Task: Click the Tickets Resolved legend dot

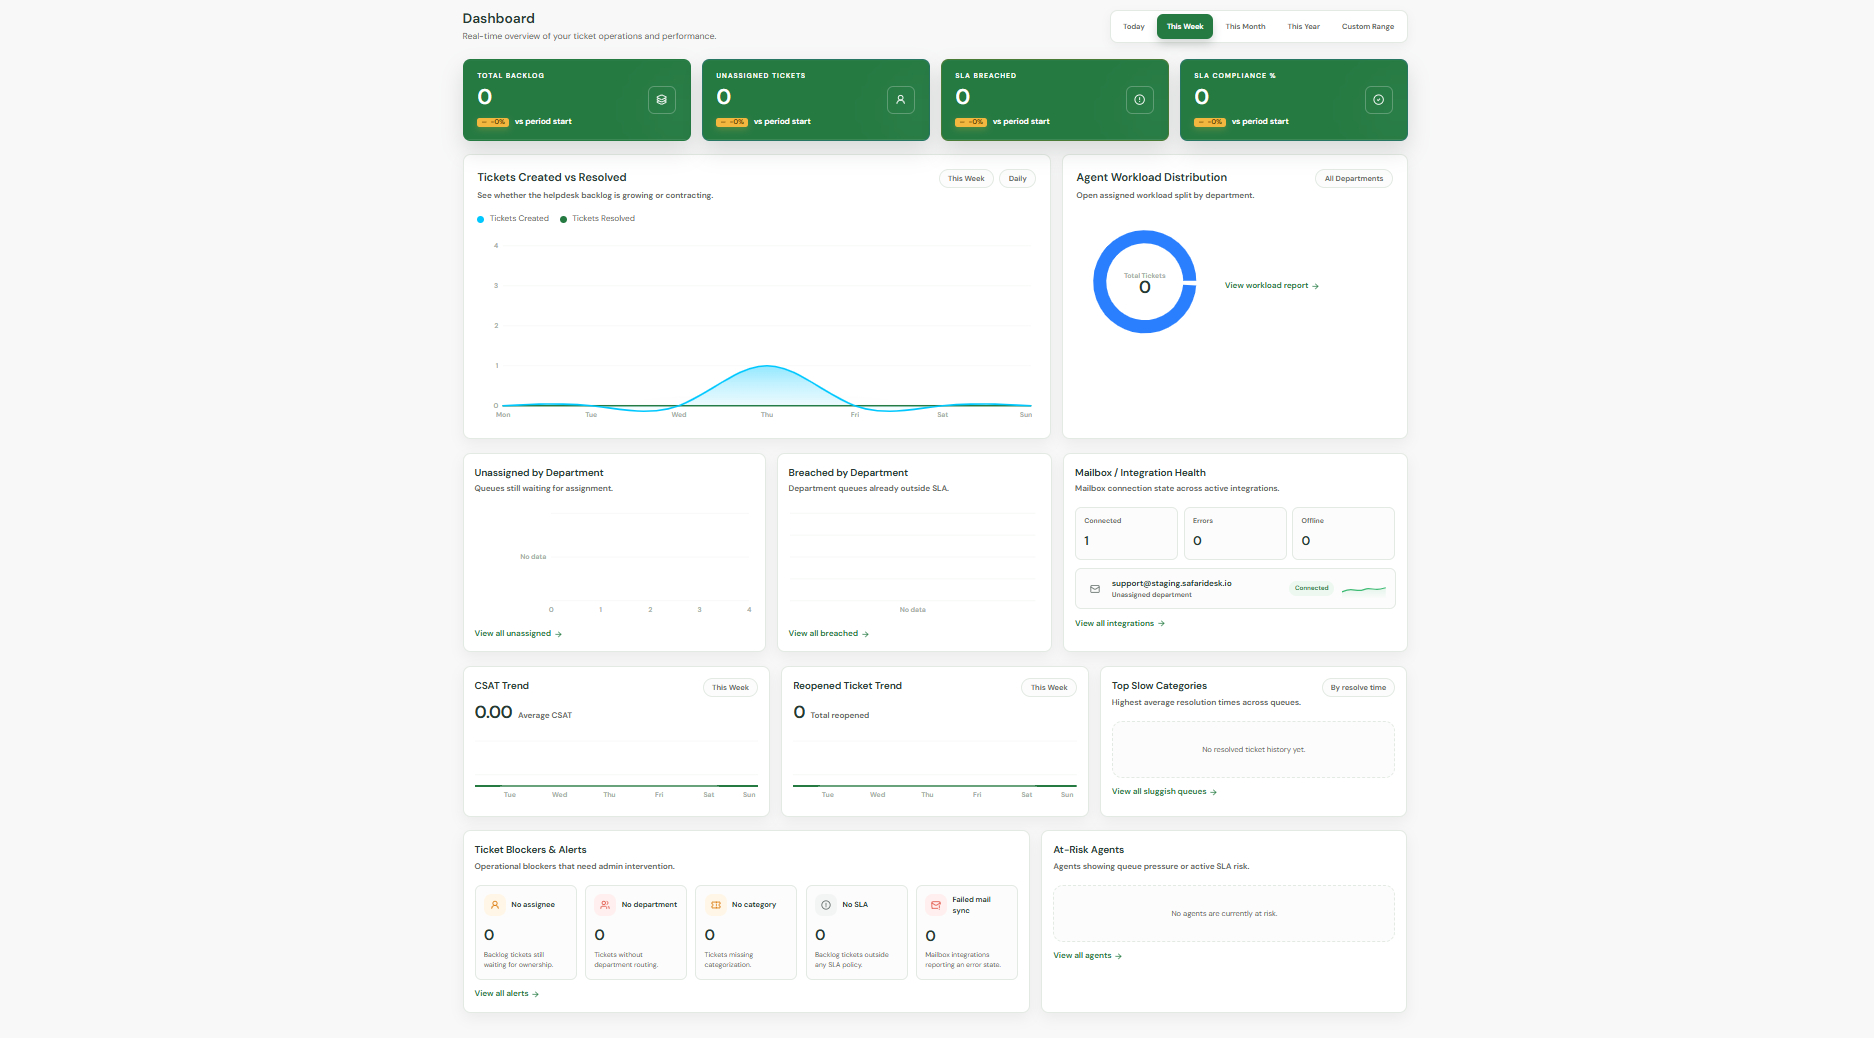Action: [563, 219]
